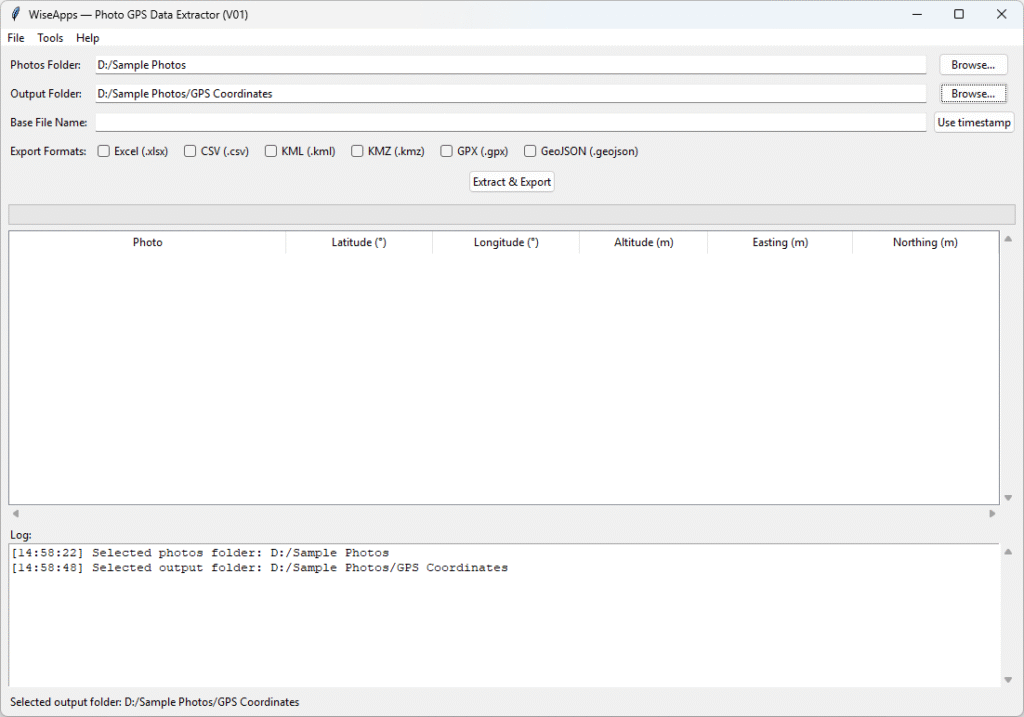The image size is (1024, 717).
Task: Enable GeoJSON (.geojson) export
Action: coord(531,152)
